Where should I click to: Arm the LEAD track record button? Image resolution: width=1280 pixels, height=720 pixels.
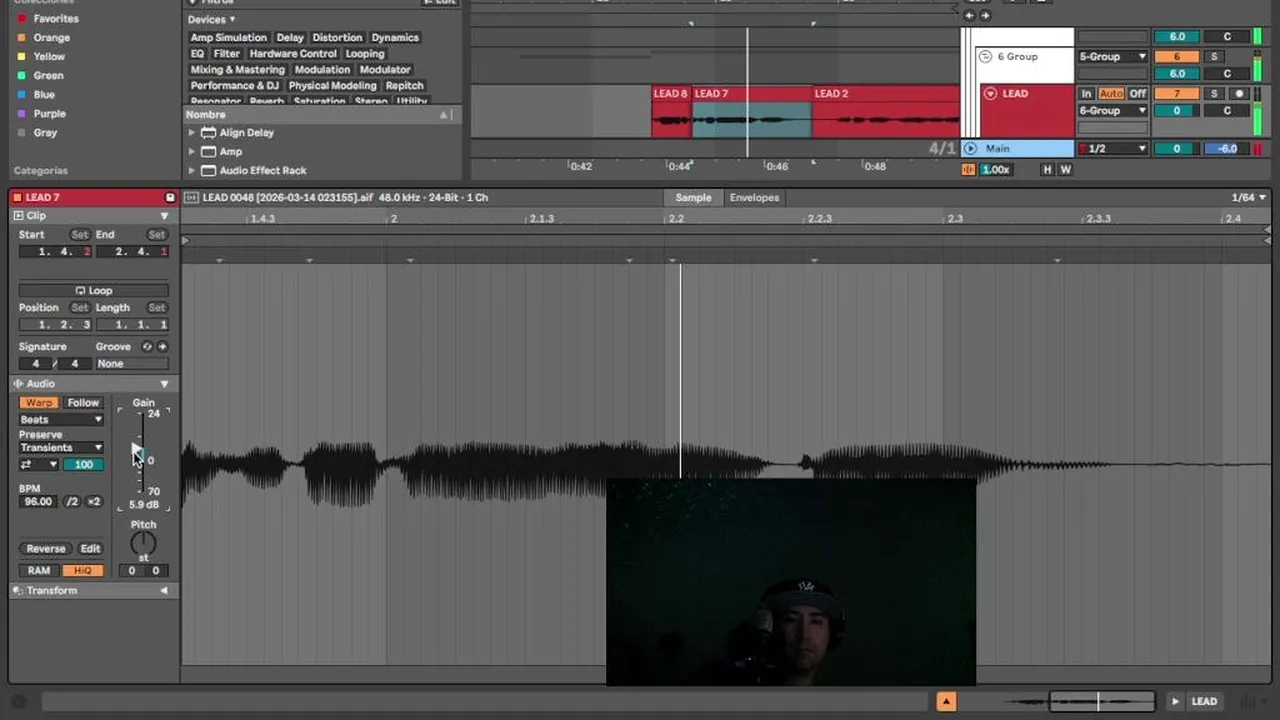[1240, 93]
